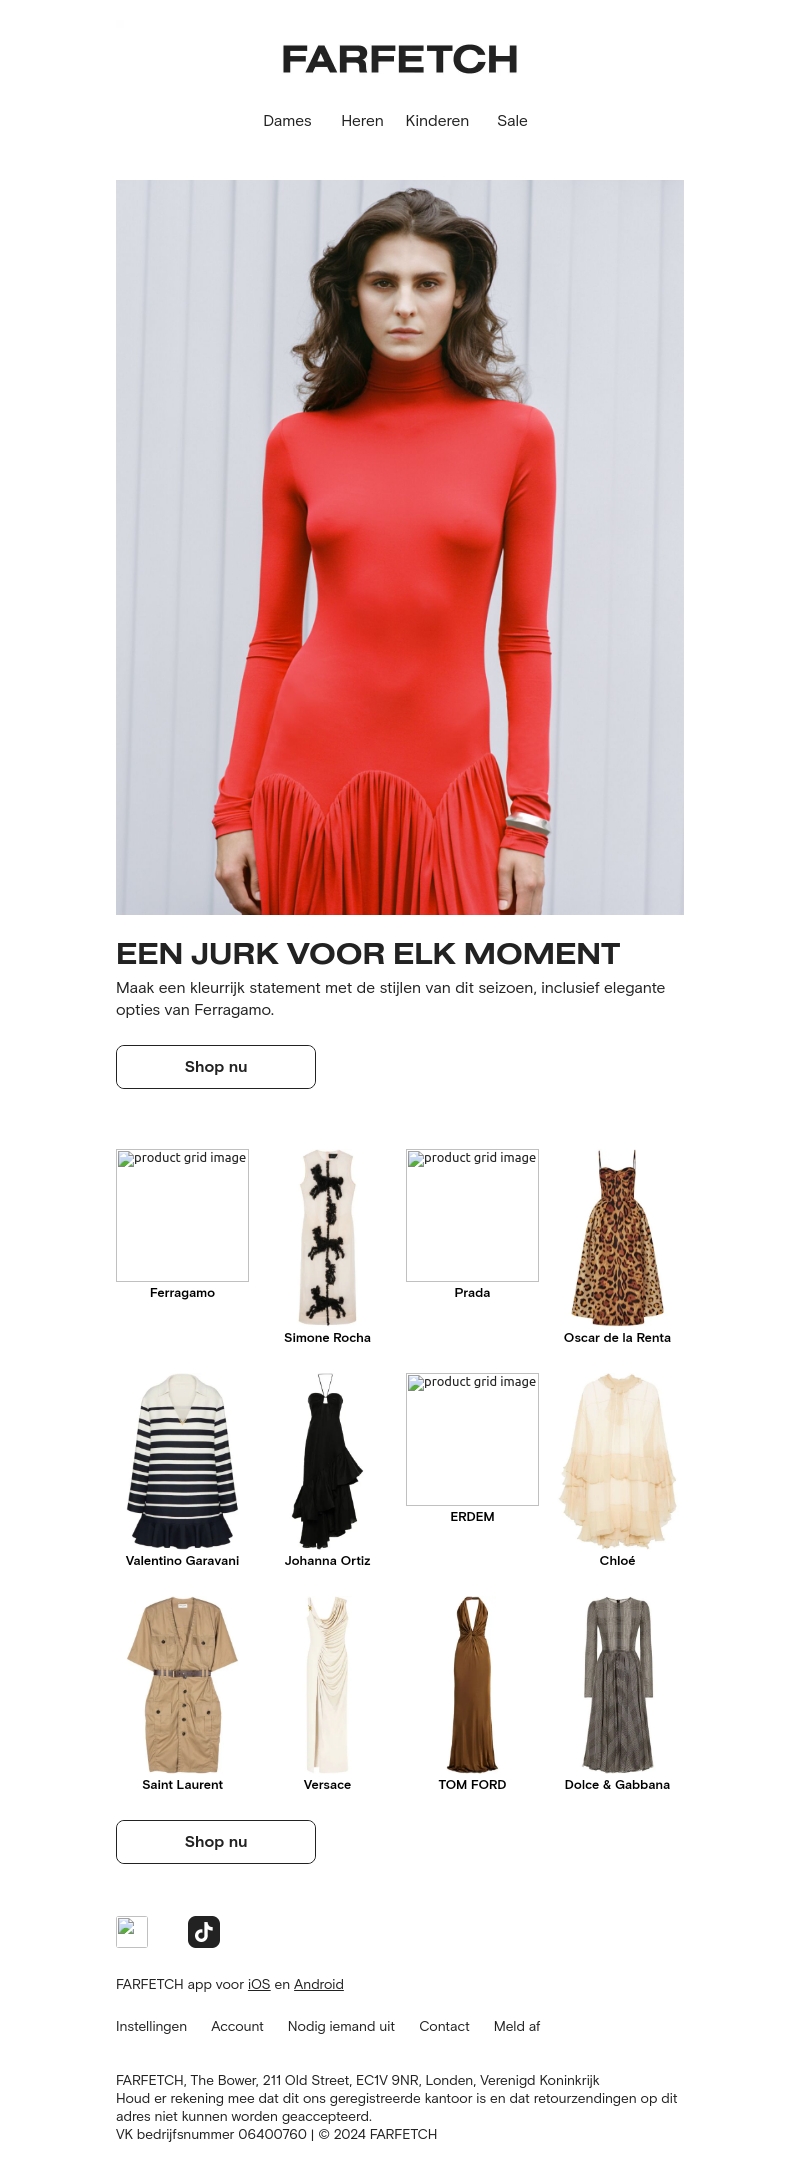Screen dimensions: 800x2180
Task: Click the broken social icon beside TikTok
Action: point(132,1931)
